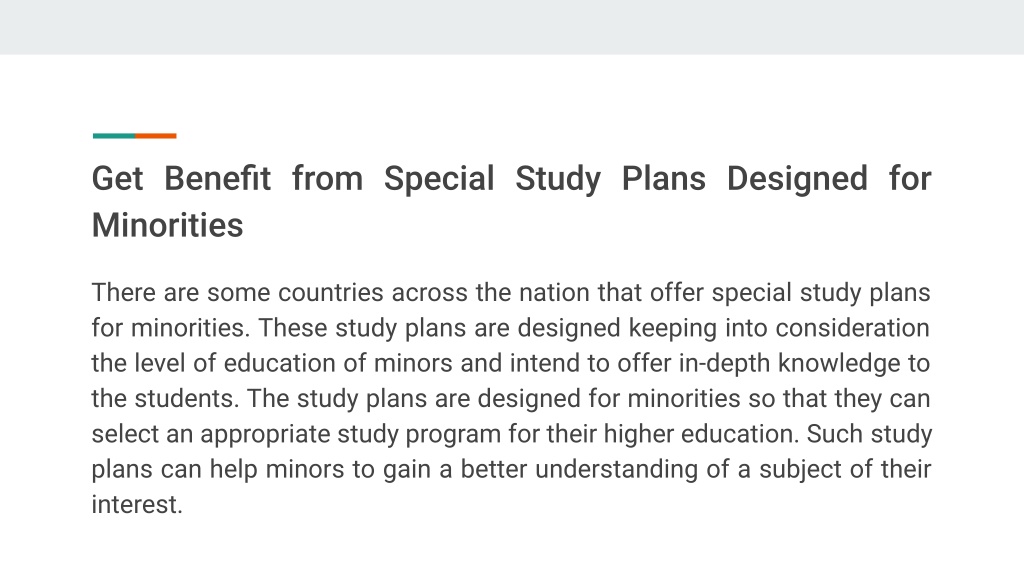Image resolution: width=1024 pixels, height=576 pixels.
Task: Click the orange segment of the accent line
Action: pos(156,136)
